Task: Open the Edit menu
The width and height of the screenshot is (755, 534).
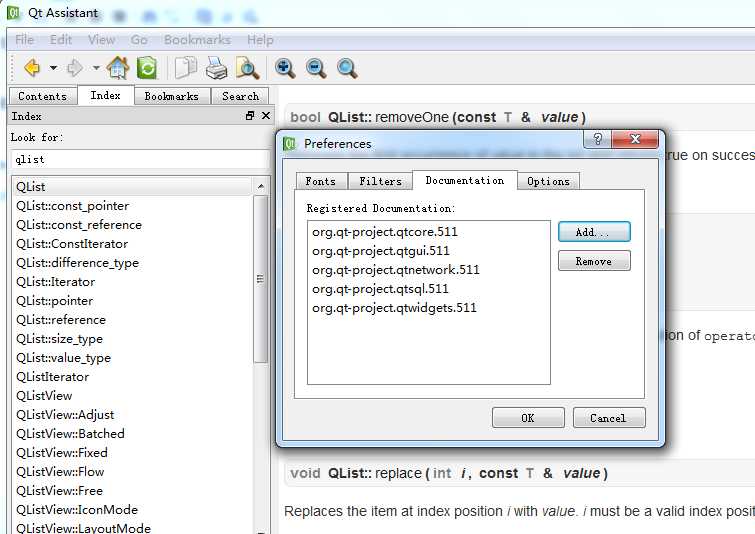Action: coord(61,39)
